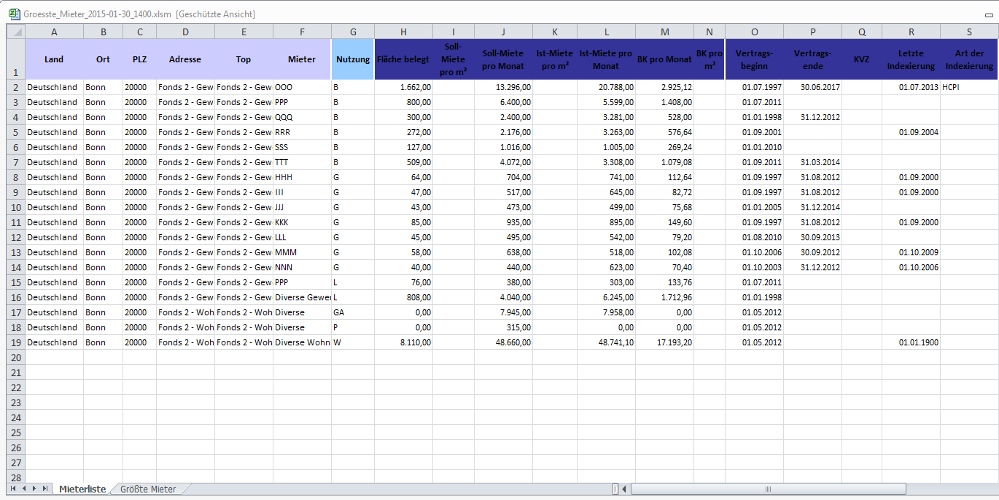Click the Art der Indexierung header cell

pyautogui.click(x=969, y=59)
